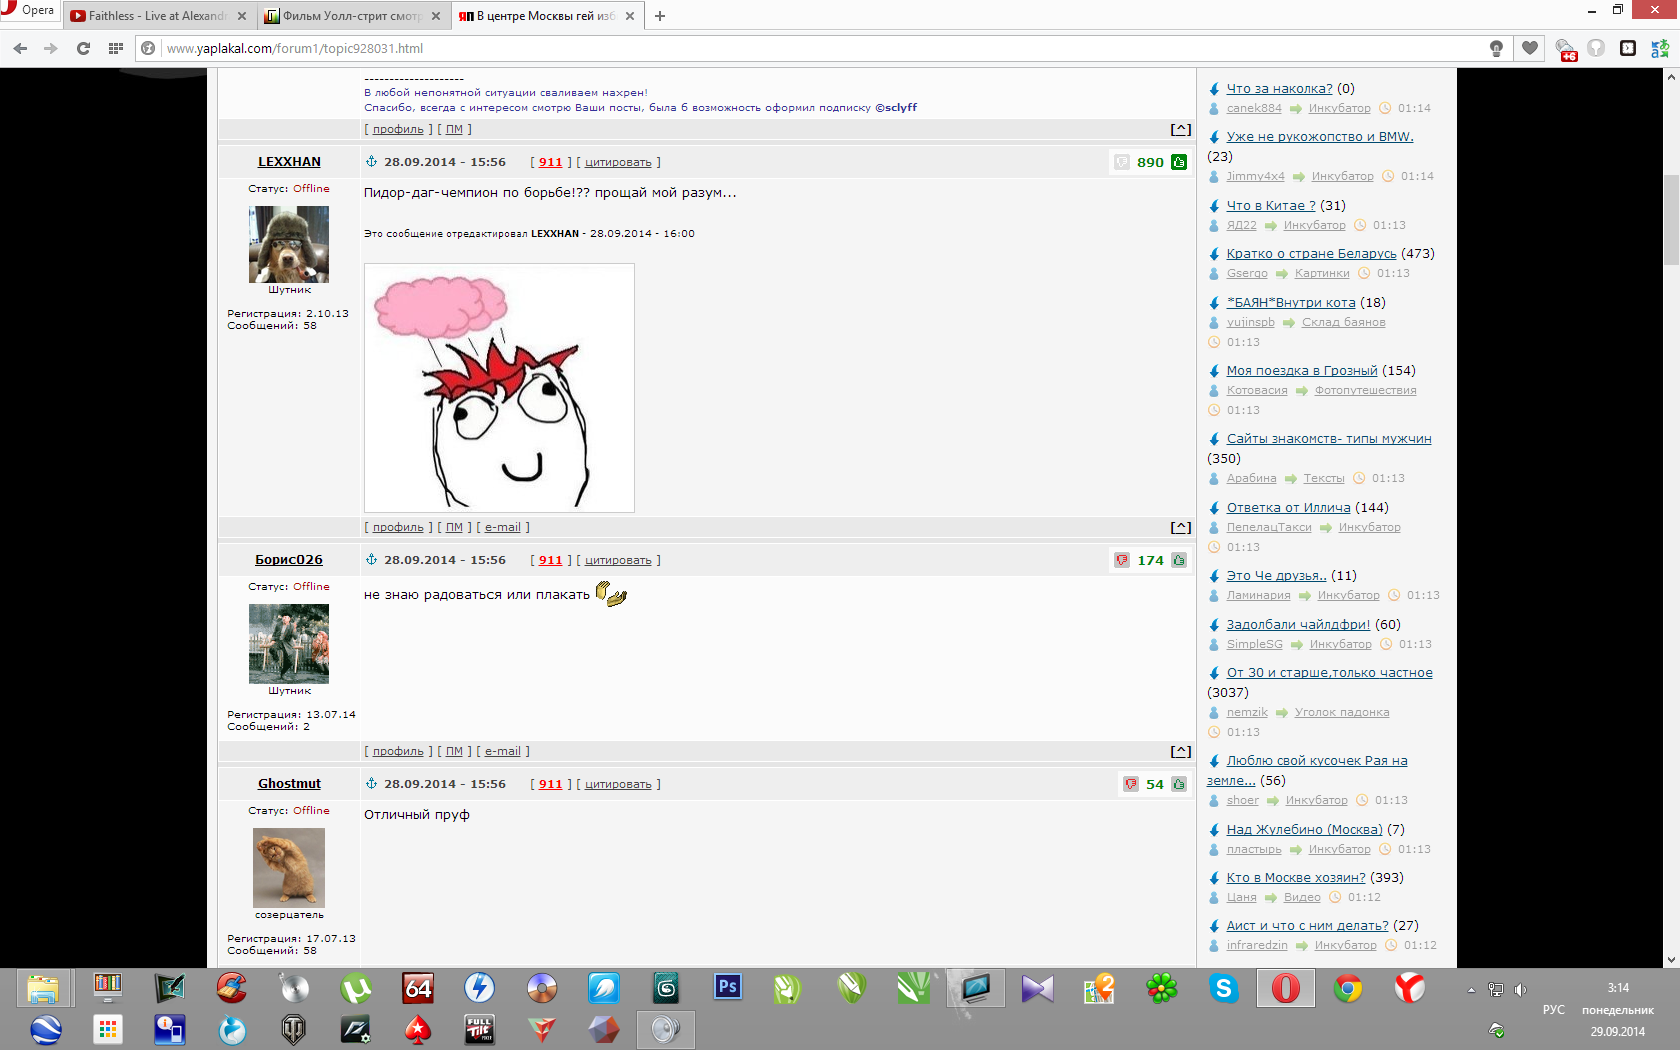Upvote LEXXHAN's post rated 890
Screen dimensions: 1680x1050
(x=1179, y=162)
